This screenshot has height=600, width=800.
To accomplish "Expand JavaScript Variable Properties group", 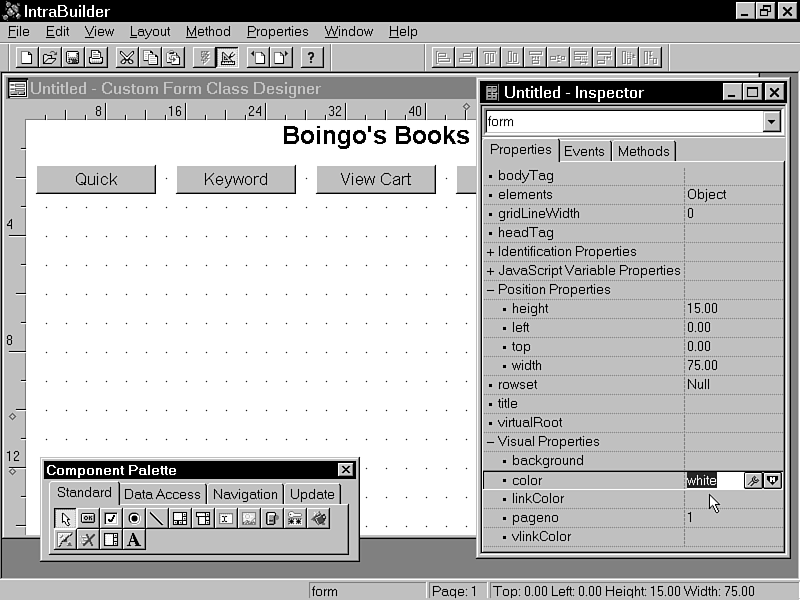I will (x=490, y=271).
